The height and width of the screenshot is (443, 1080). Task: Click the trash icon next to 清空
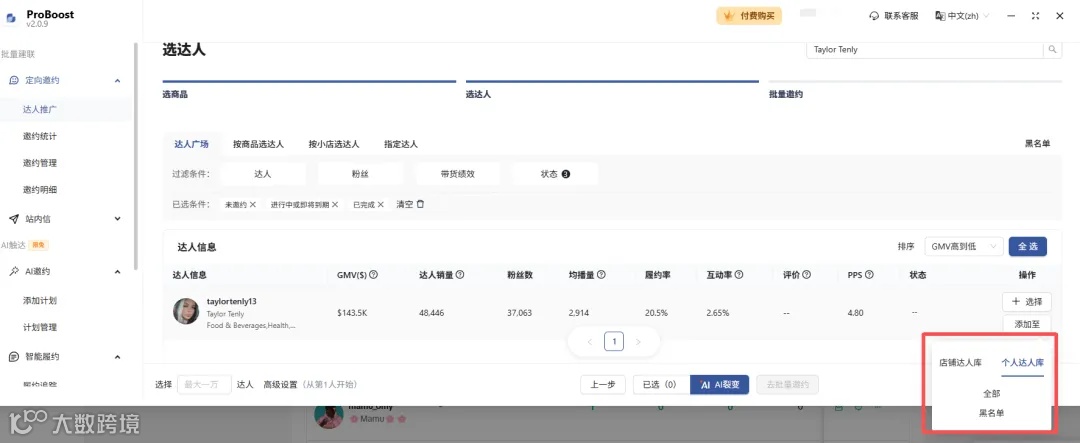click(420, 204)
